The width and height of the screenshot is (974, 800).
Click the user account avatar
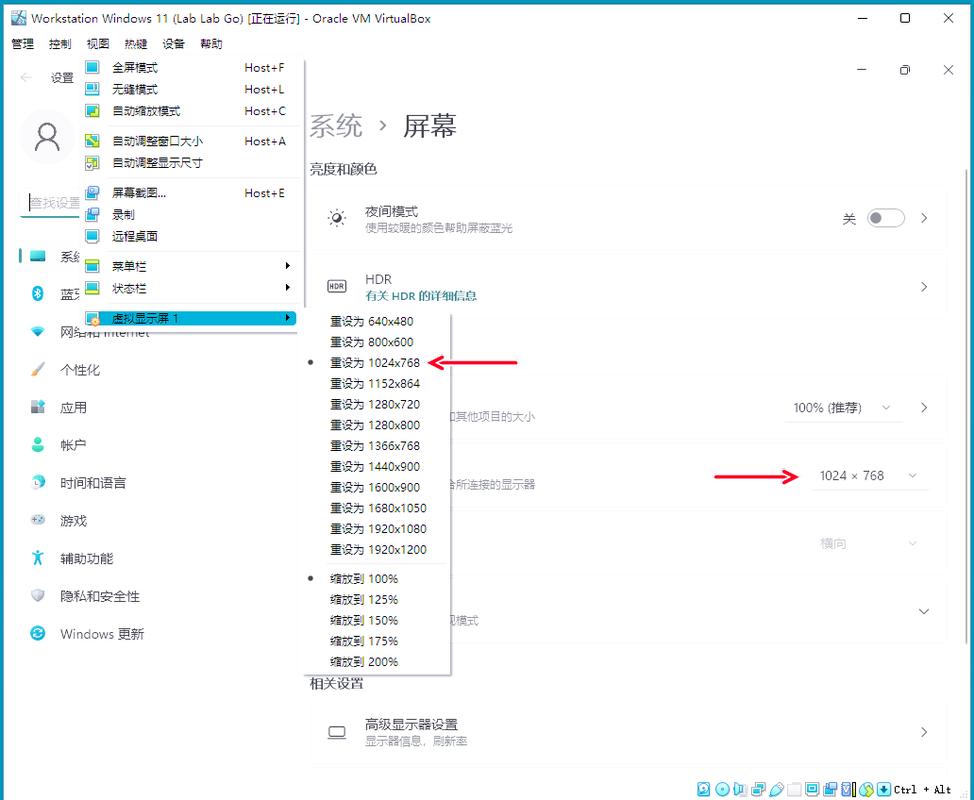click(x=47, y=137)
